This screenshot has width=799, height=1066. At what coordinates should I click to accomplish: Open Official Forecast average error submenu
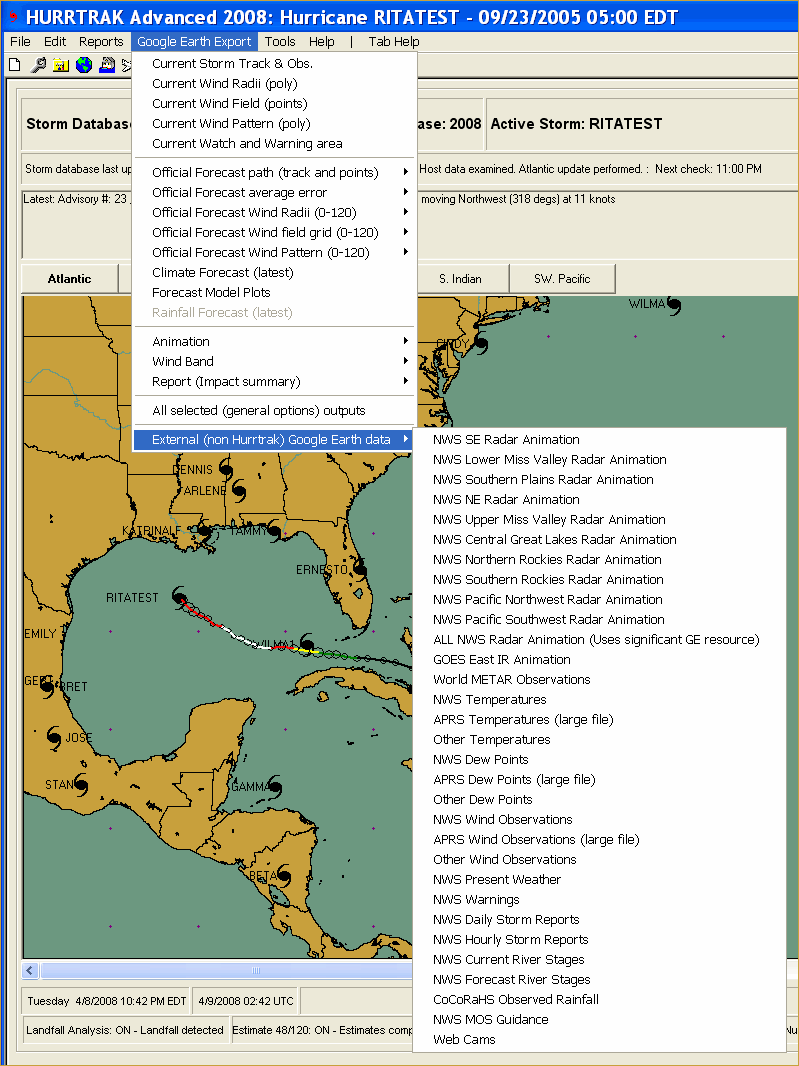pos(274,193)
